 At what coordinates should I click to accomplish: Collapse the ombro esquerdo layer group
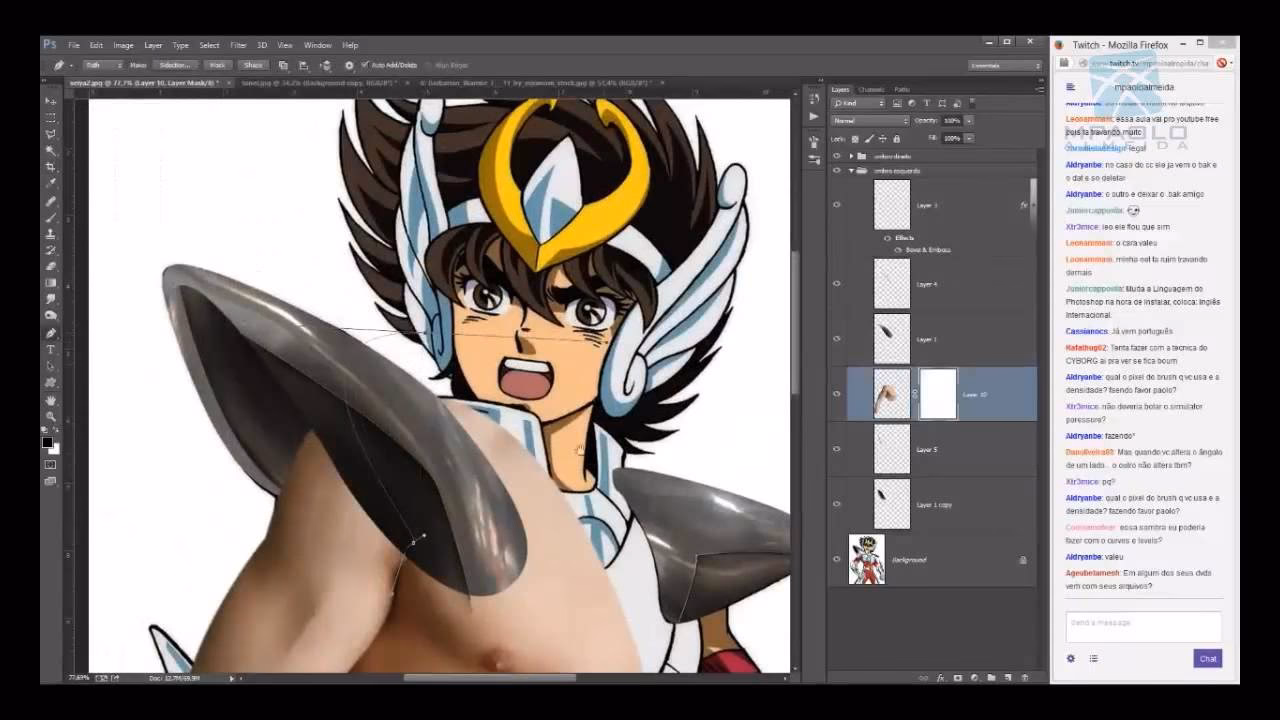click(852, 171)
